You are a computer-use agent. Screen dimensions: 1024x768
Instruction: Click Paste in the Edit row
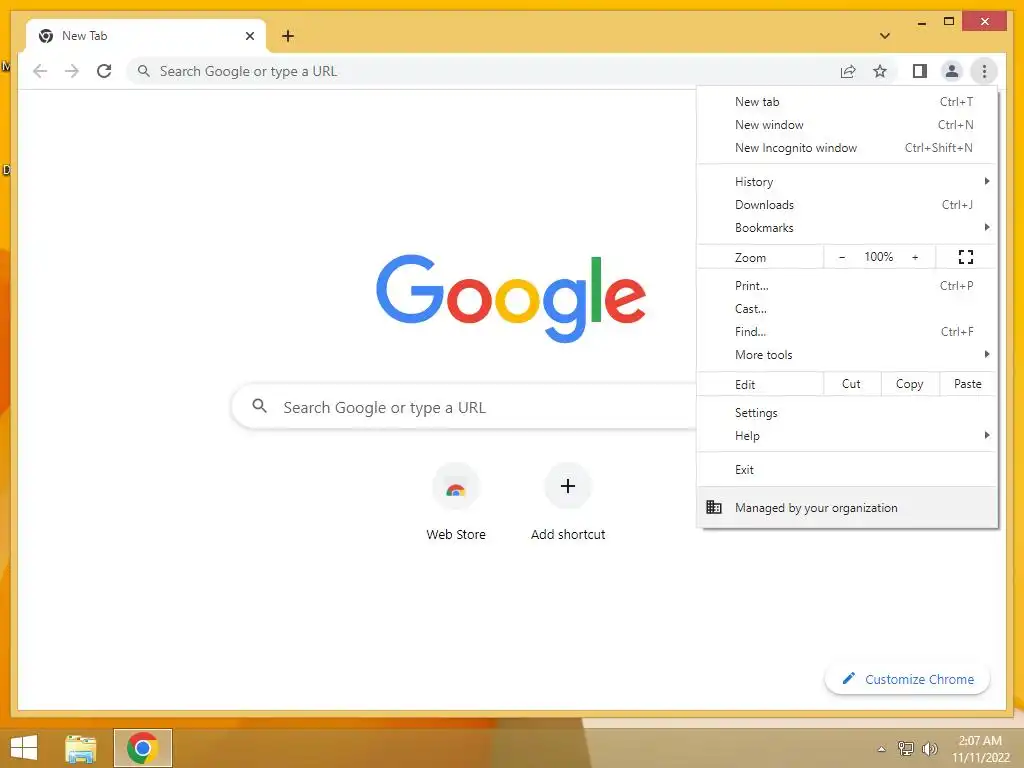(968, 384)
